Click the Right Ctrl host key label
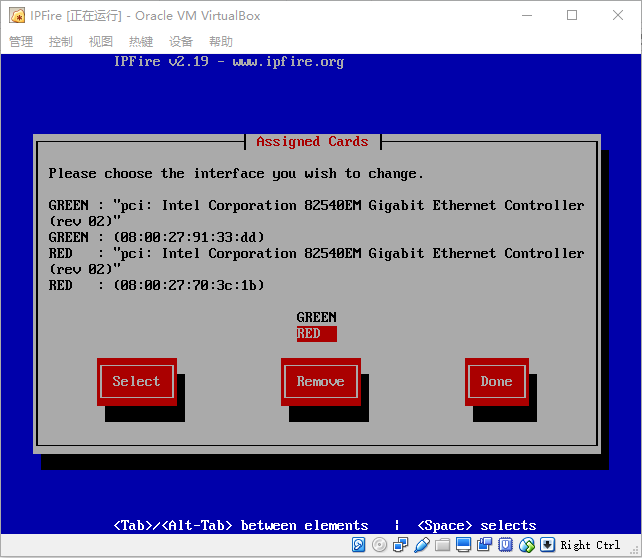This screenshot has height=558, width=642. pyautogui.click(x=590, y=545)
